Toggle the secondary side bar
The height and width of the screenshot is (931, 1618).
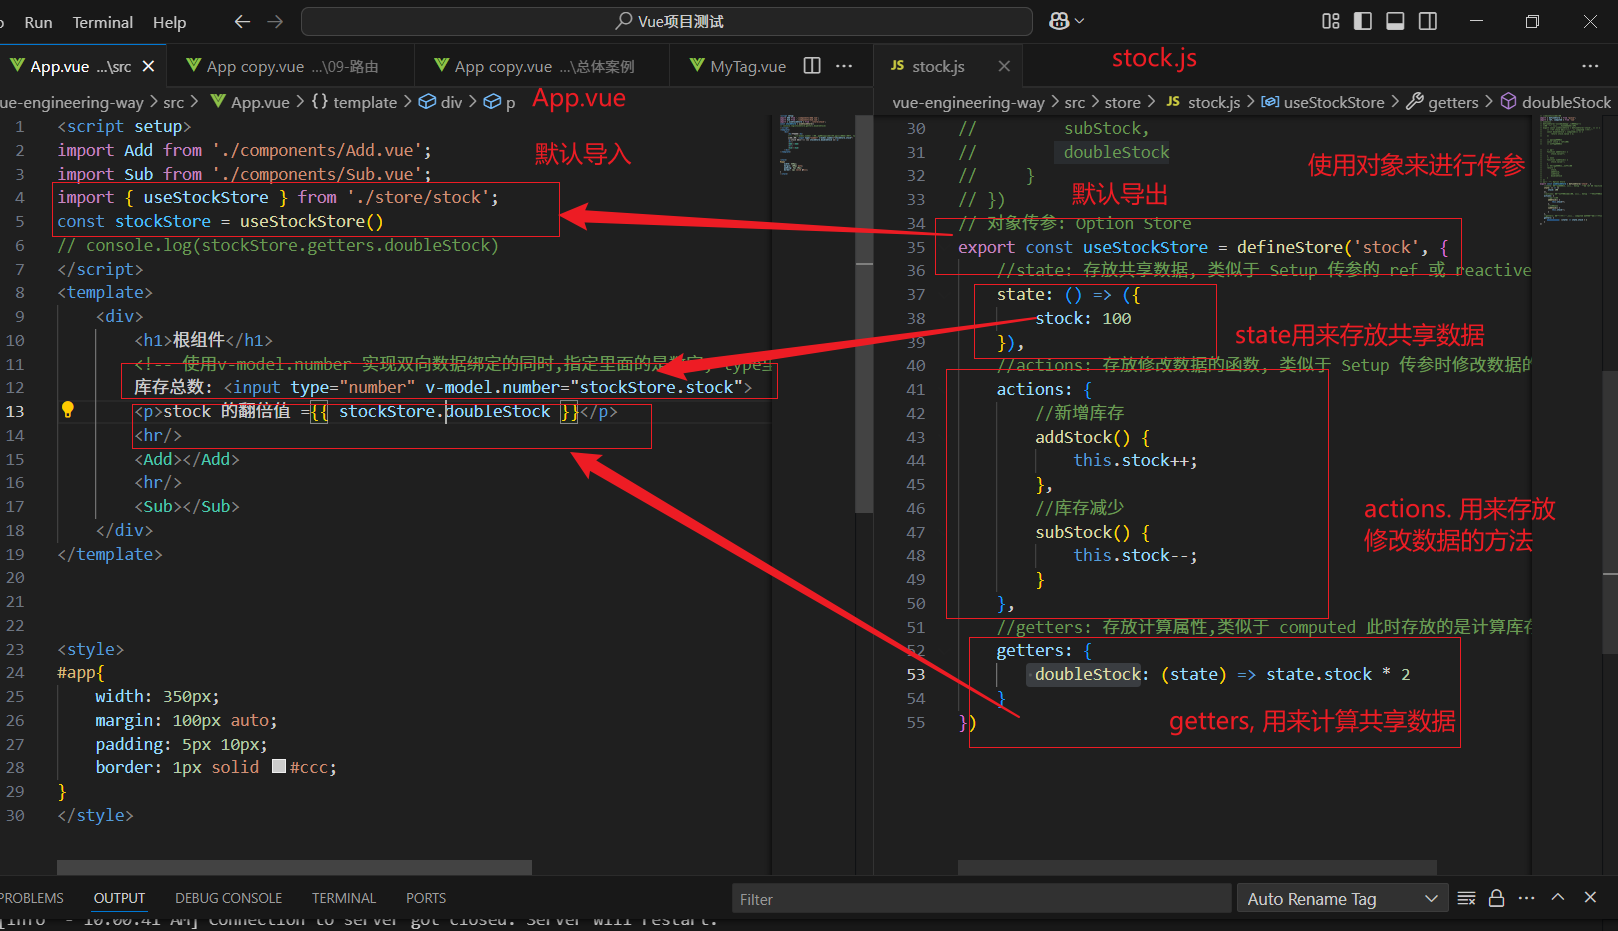pyautogui.click(x=1428, y=21)
